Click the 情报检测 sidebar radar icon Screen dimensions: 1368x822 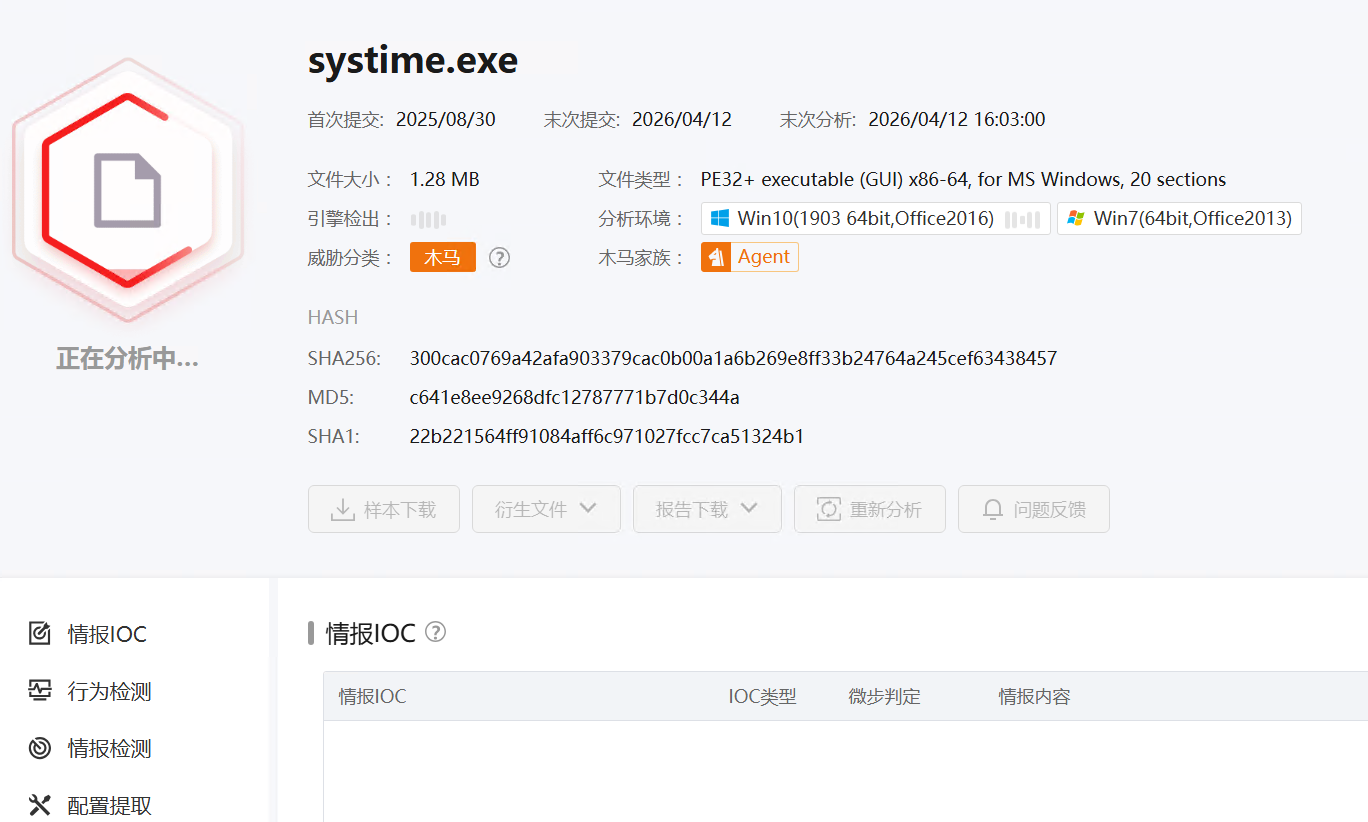tap(40, 748)
